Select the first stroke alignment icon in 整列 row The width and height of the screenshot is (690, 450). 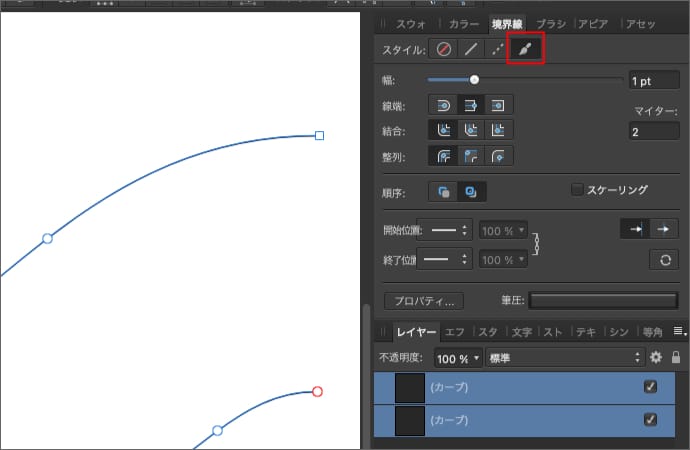pyautogui.click(x=444, y=155)
